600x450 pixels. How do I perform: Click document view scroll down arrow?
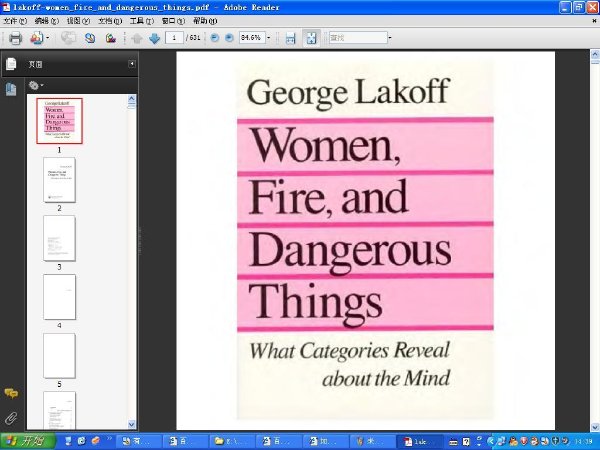tap(595, 427)
